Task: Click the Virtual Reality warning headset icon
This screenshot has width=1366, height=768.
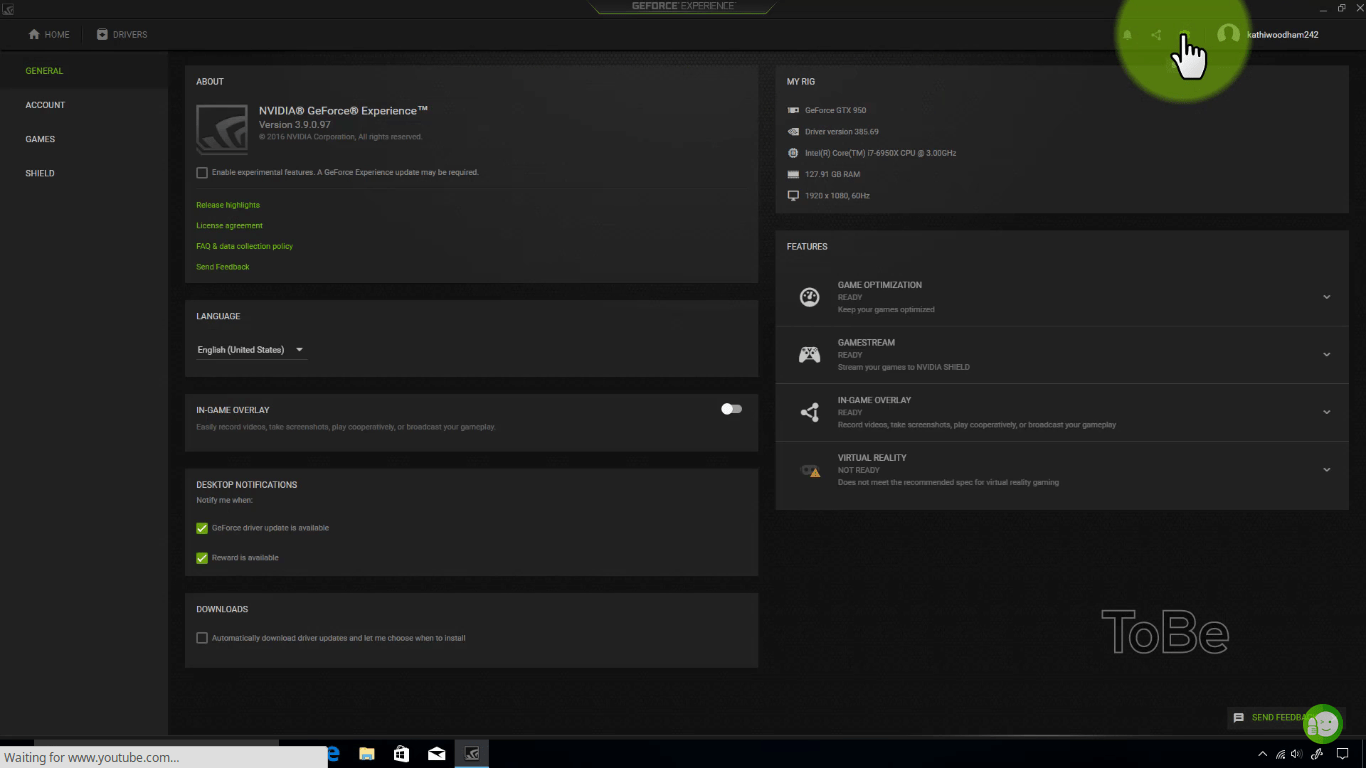Action: coord(810,470)
